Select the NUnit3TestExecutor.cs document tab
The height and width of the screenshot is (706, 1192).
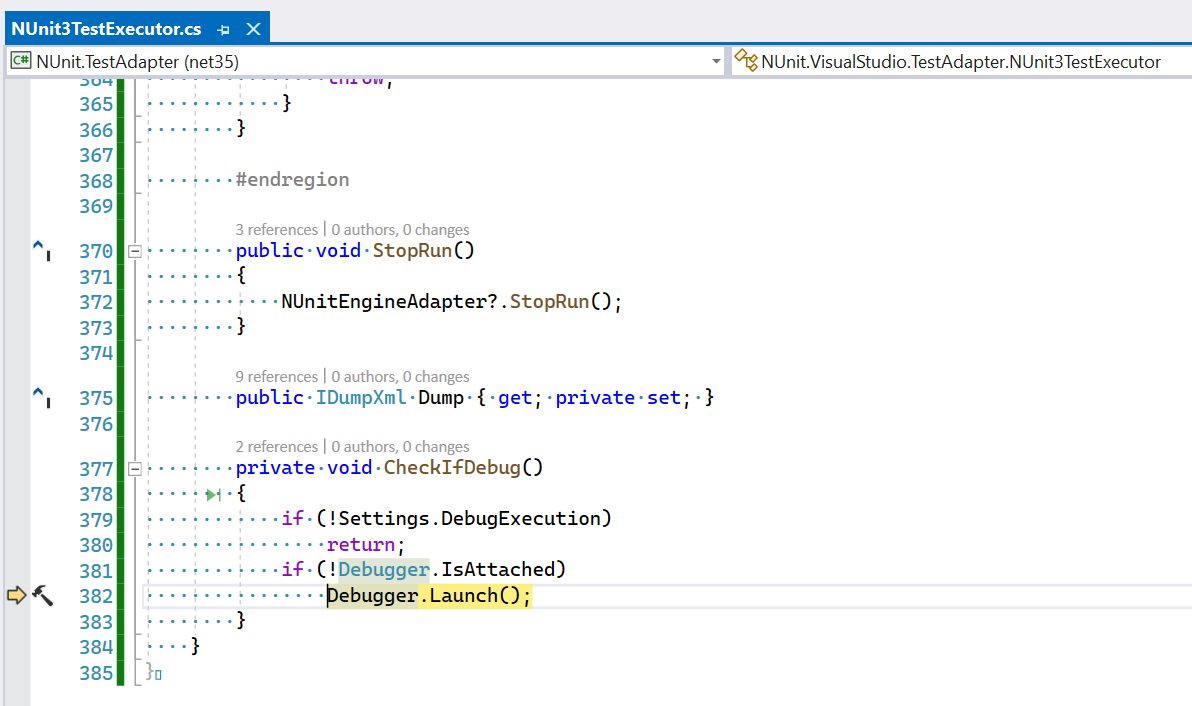coord(105,30)
